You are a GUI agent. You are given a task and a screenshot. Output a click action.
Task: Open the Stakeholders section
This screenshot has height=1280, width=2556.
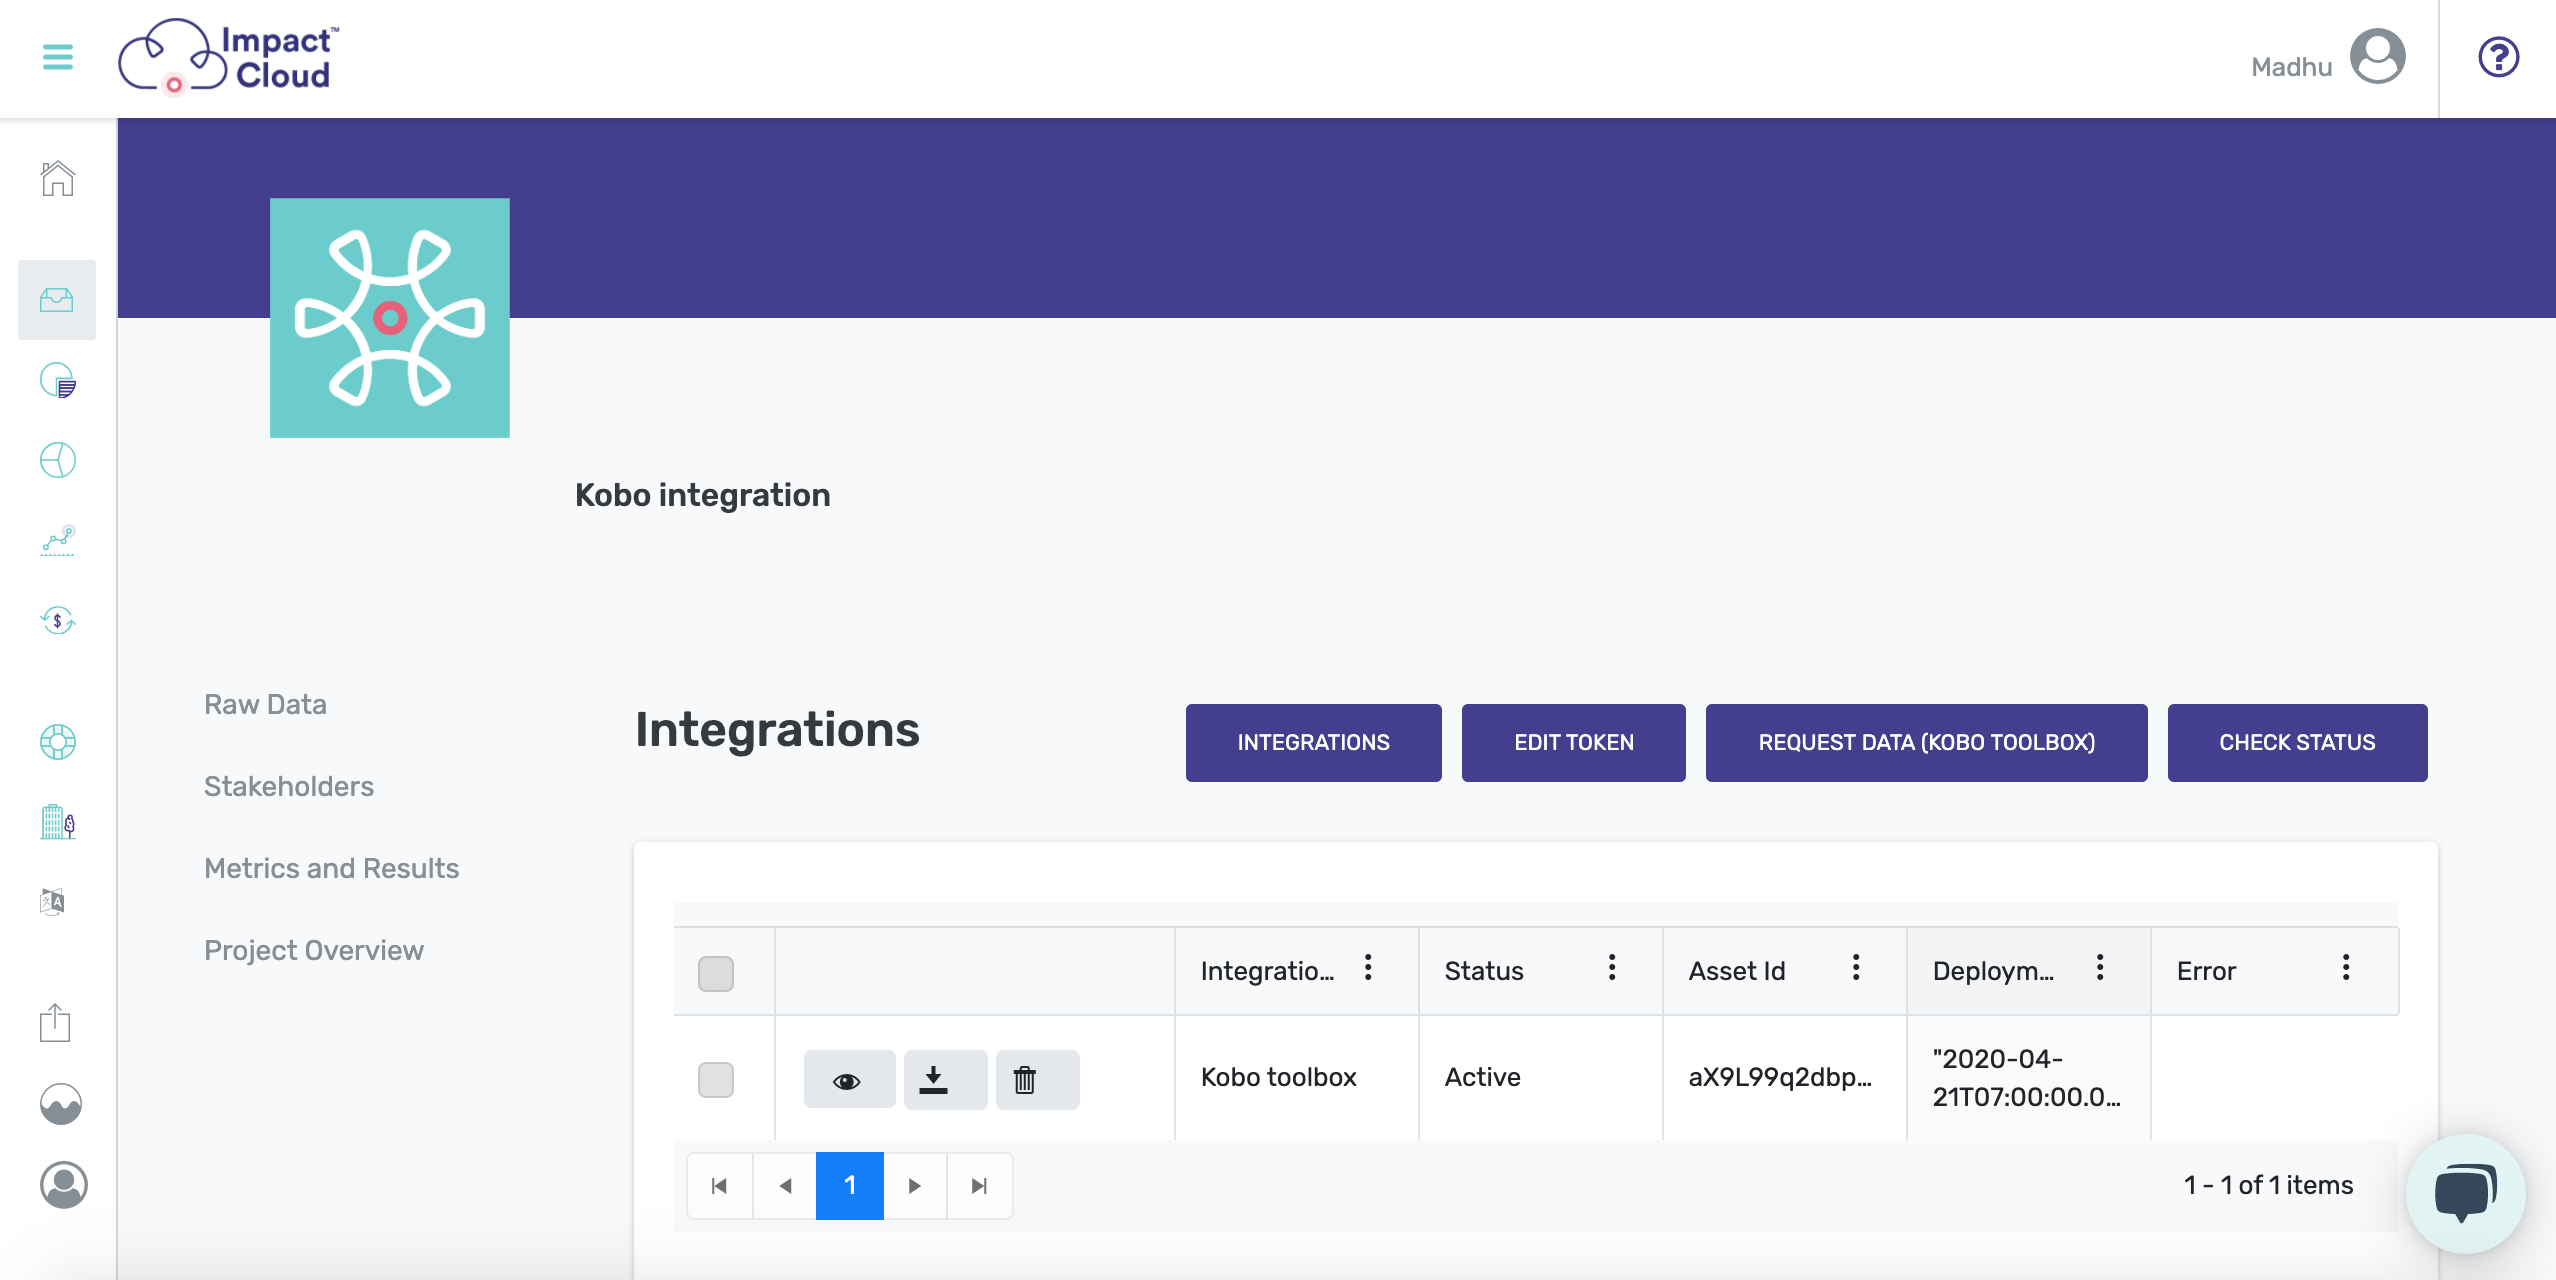click(x=289, y=787)
